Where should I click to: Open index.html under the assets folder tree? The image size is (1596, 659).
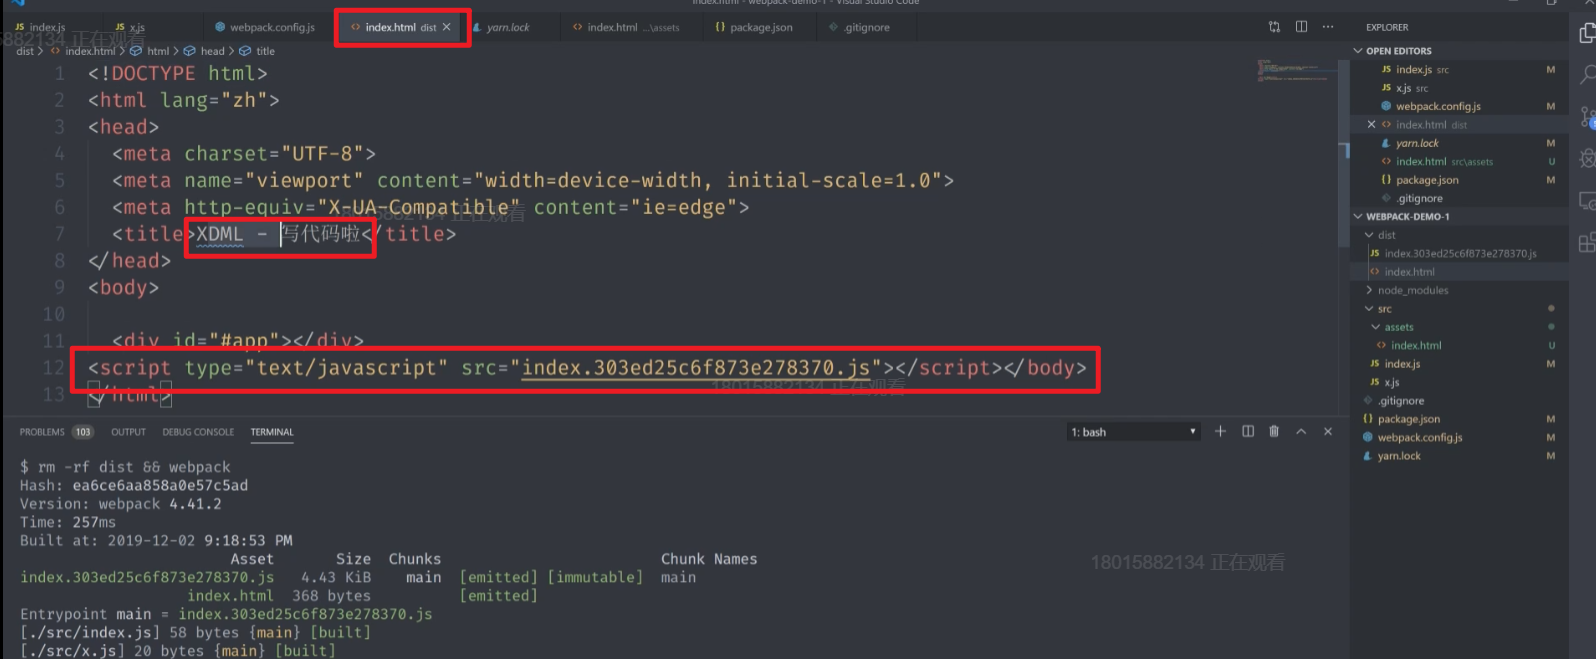tap(1458, 345)
